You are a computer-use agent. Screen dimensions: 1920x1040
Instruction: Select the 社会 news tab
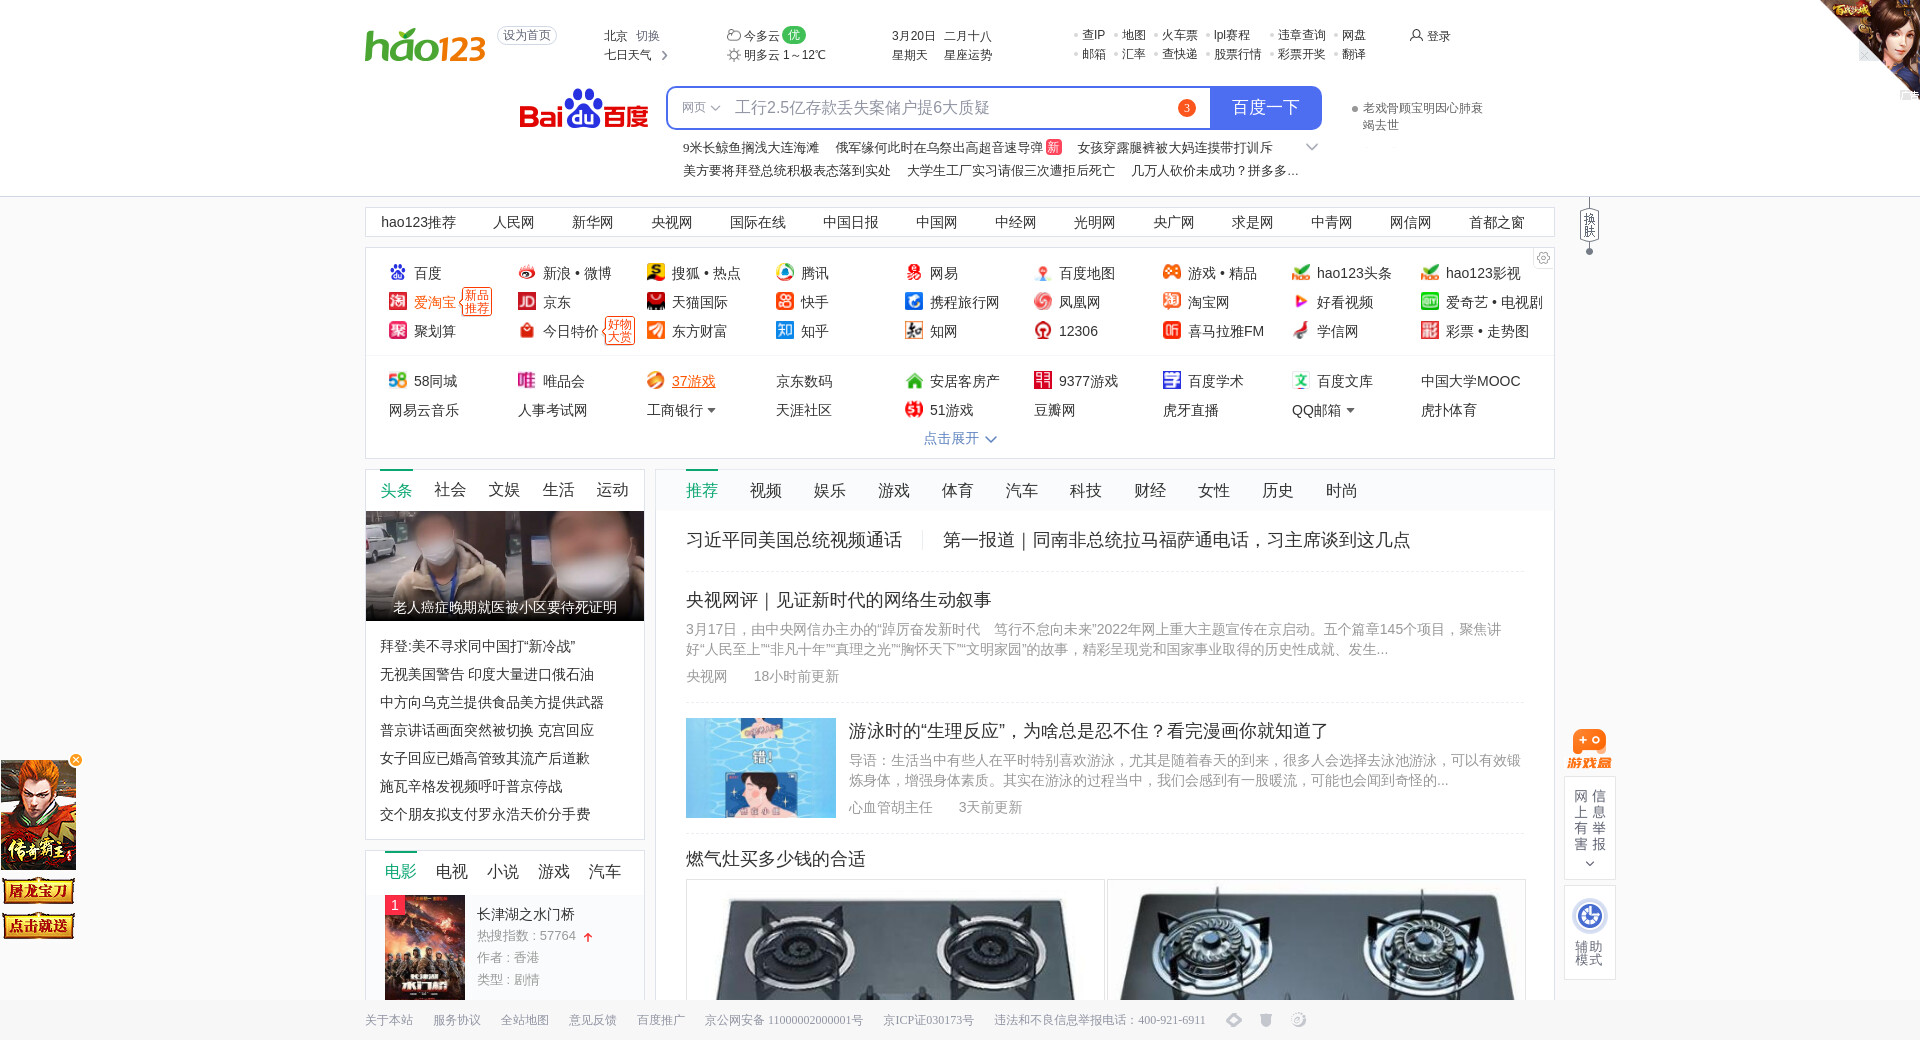click(x=449, y=490)
